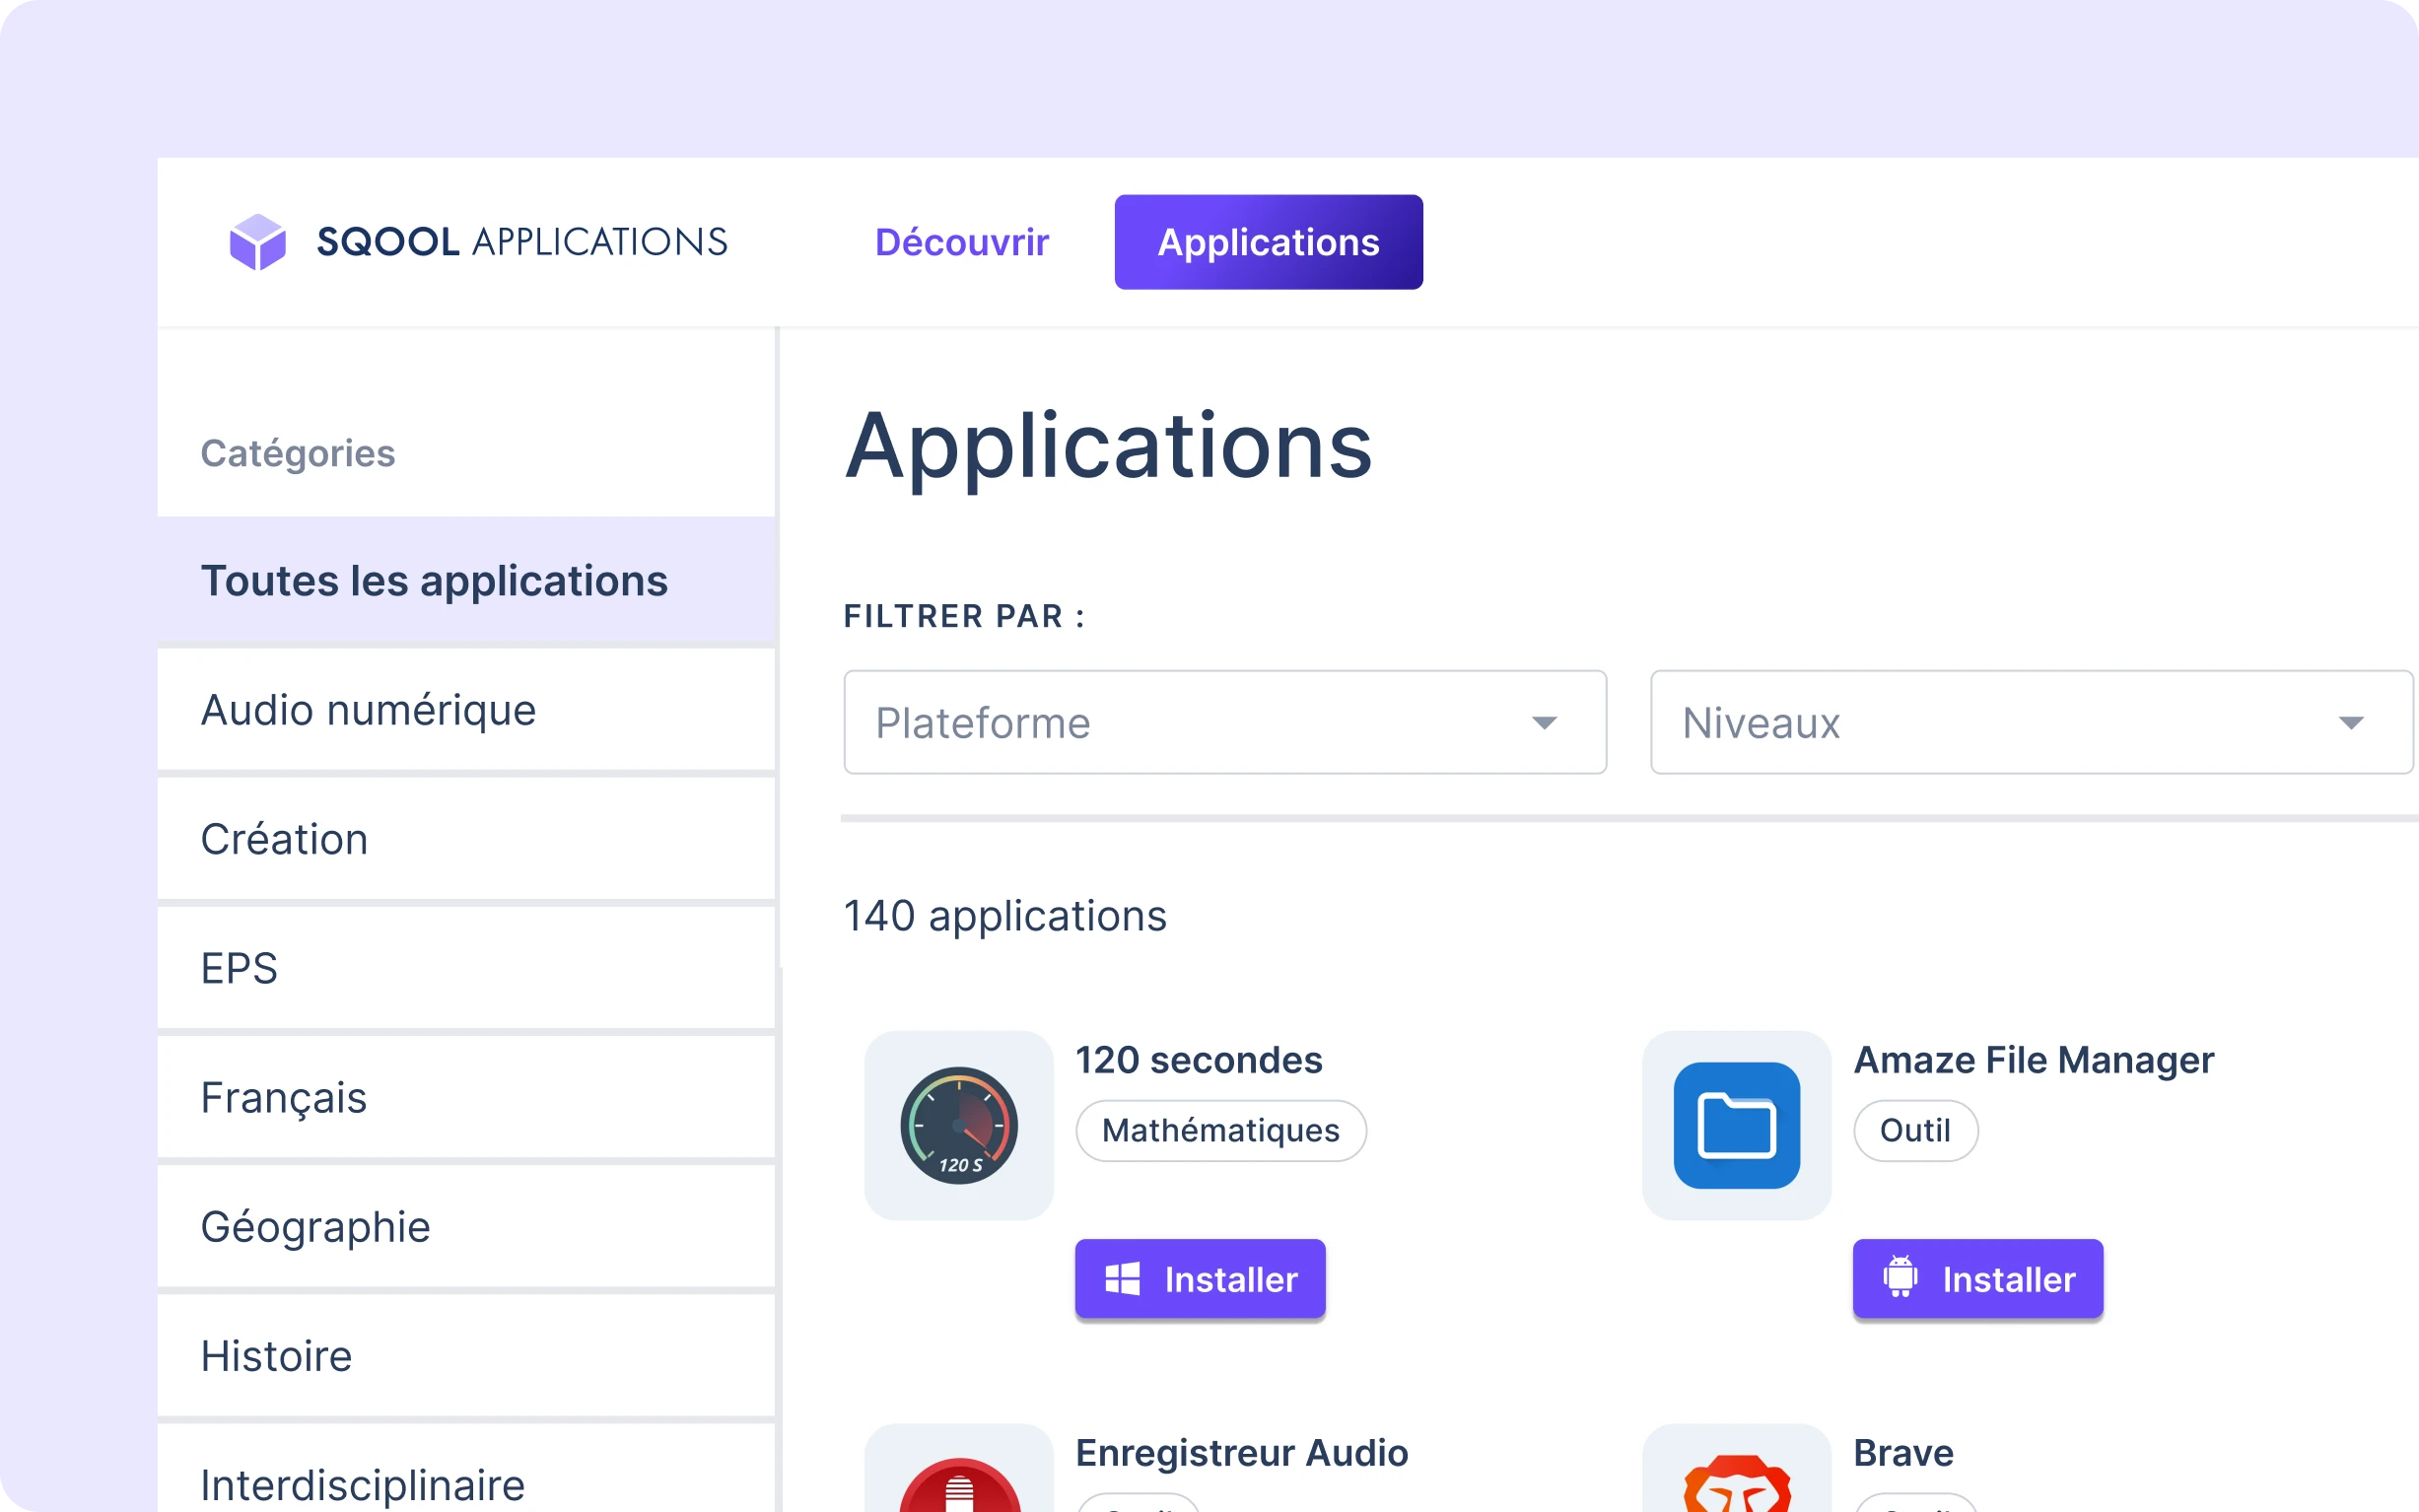Select the Histoire sidebar category
2419x1512 pixels.
click(277, 1356)
